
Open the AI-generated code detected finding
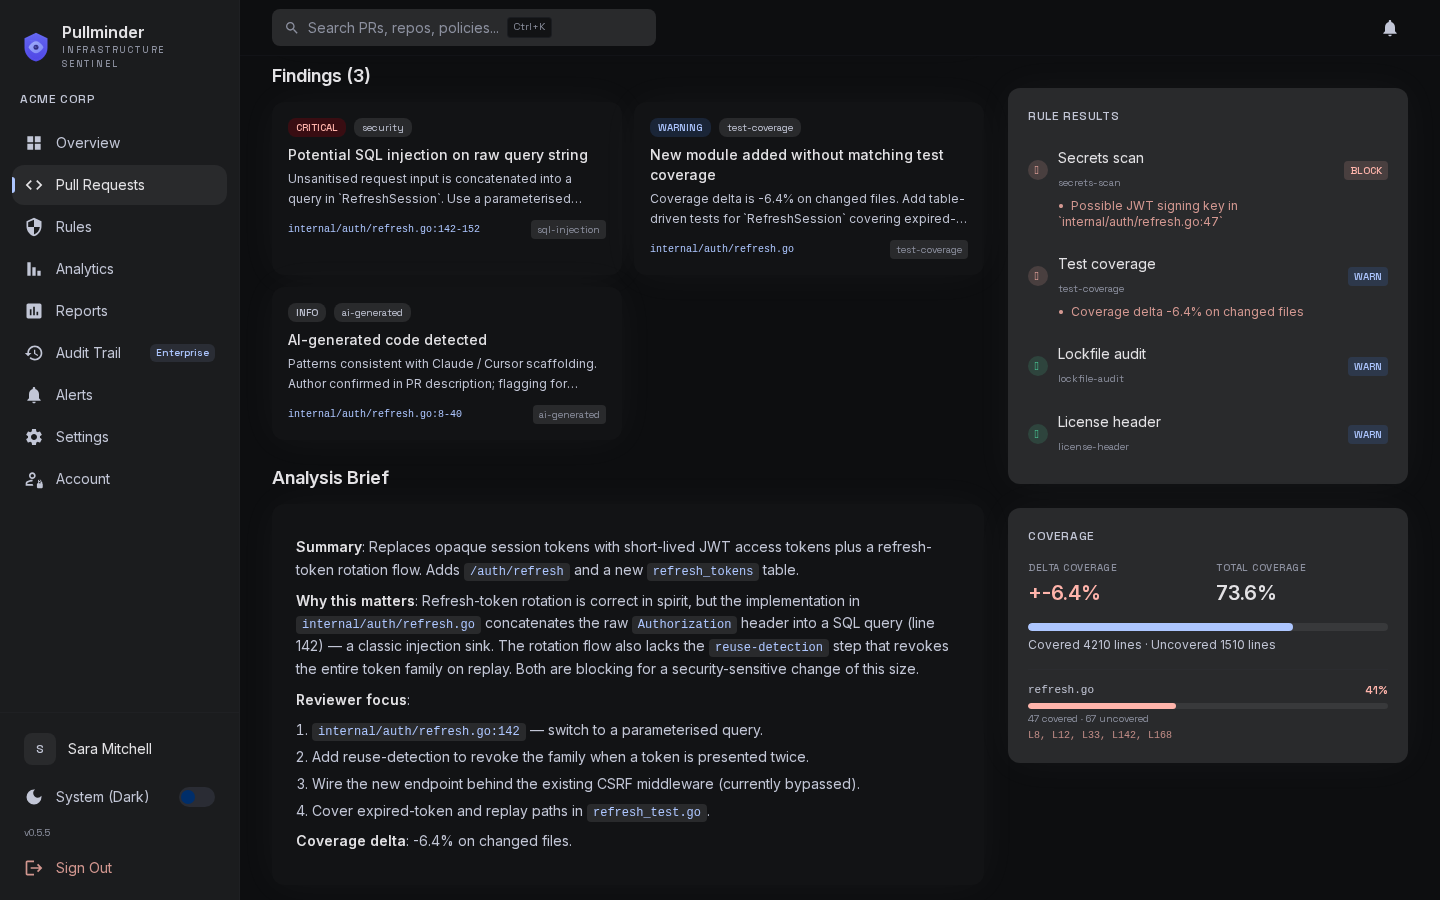tap(447, 364)
